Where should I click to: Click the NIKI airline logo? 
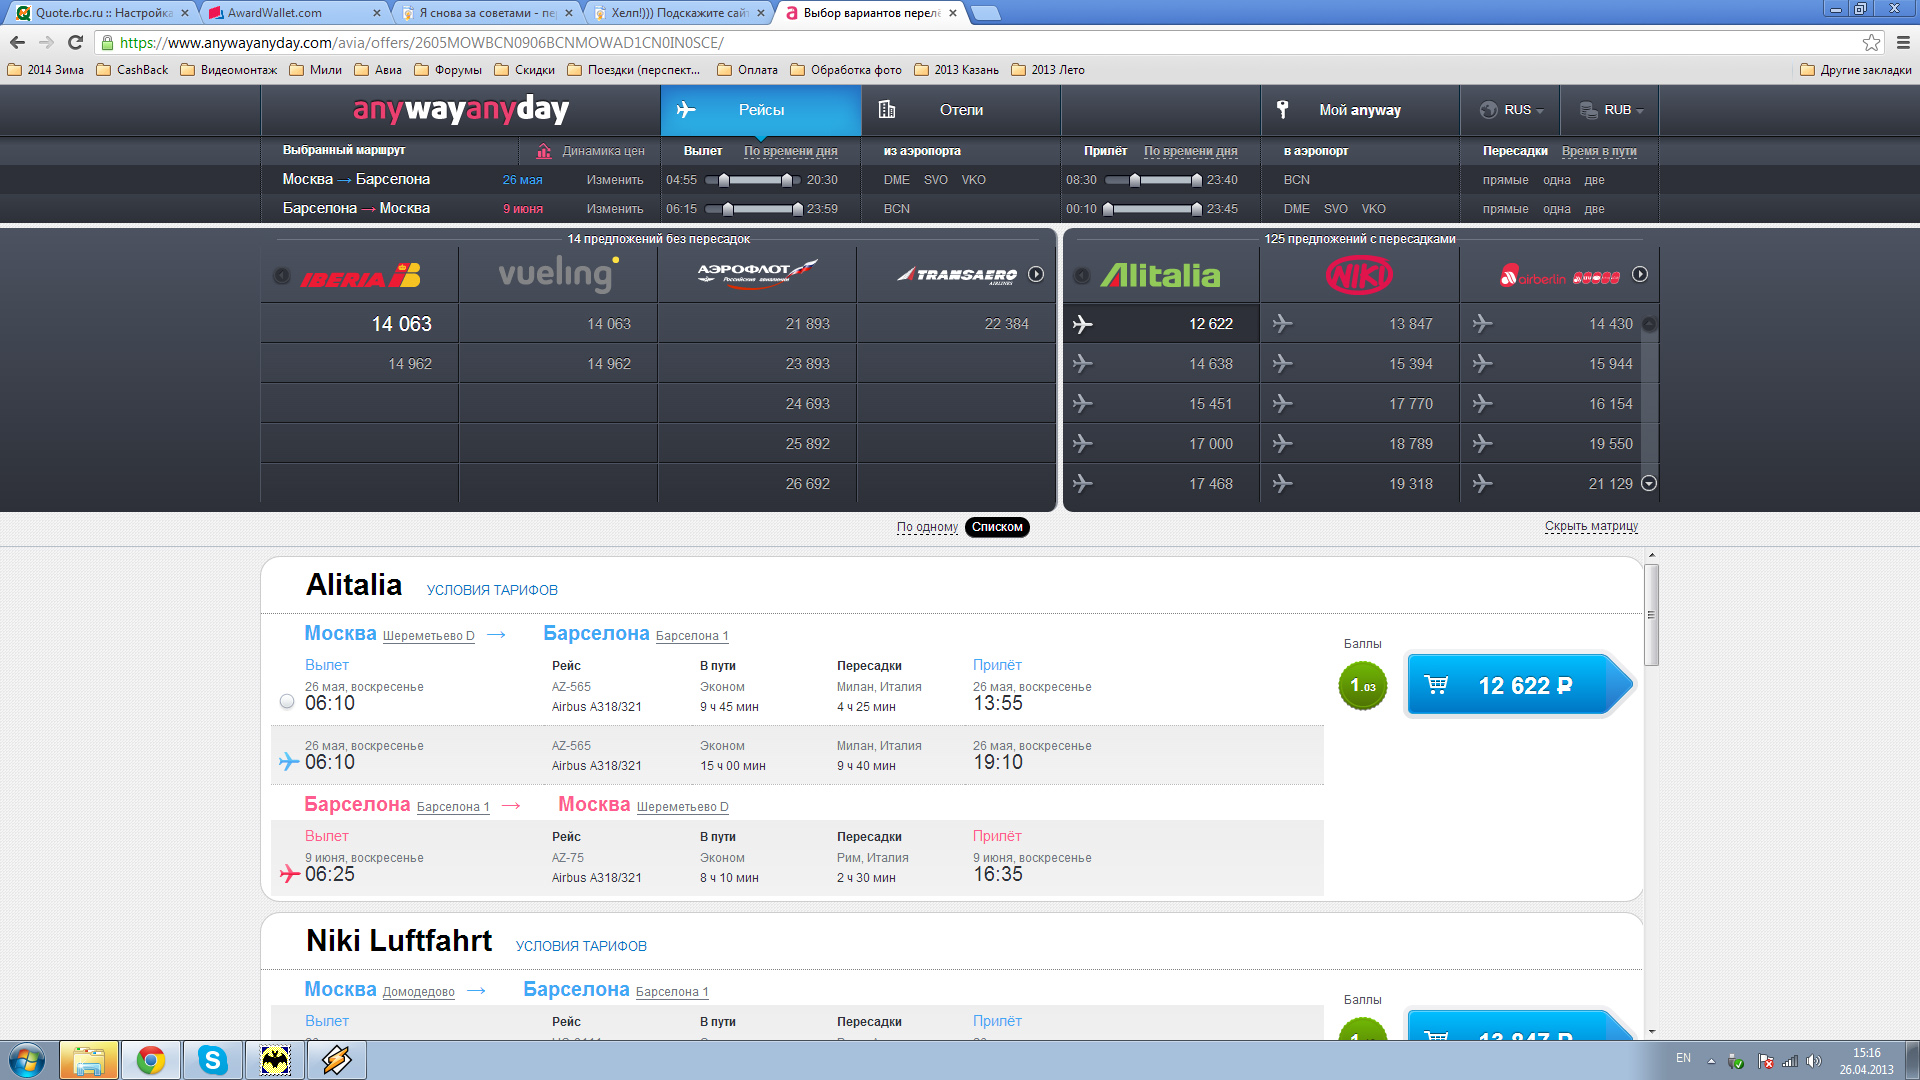point(1358,275)
